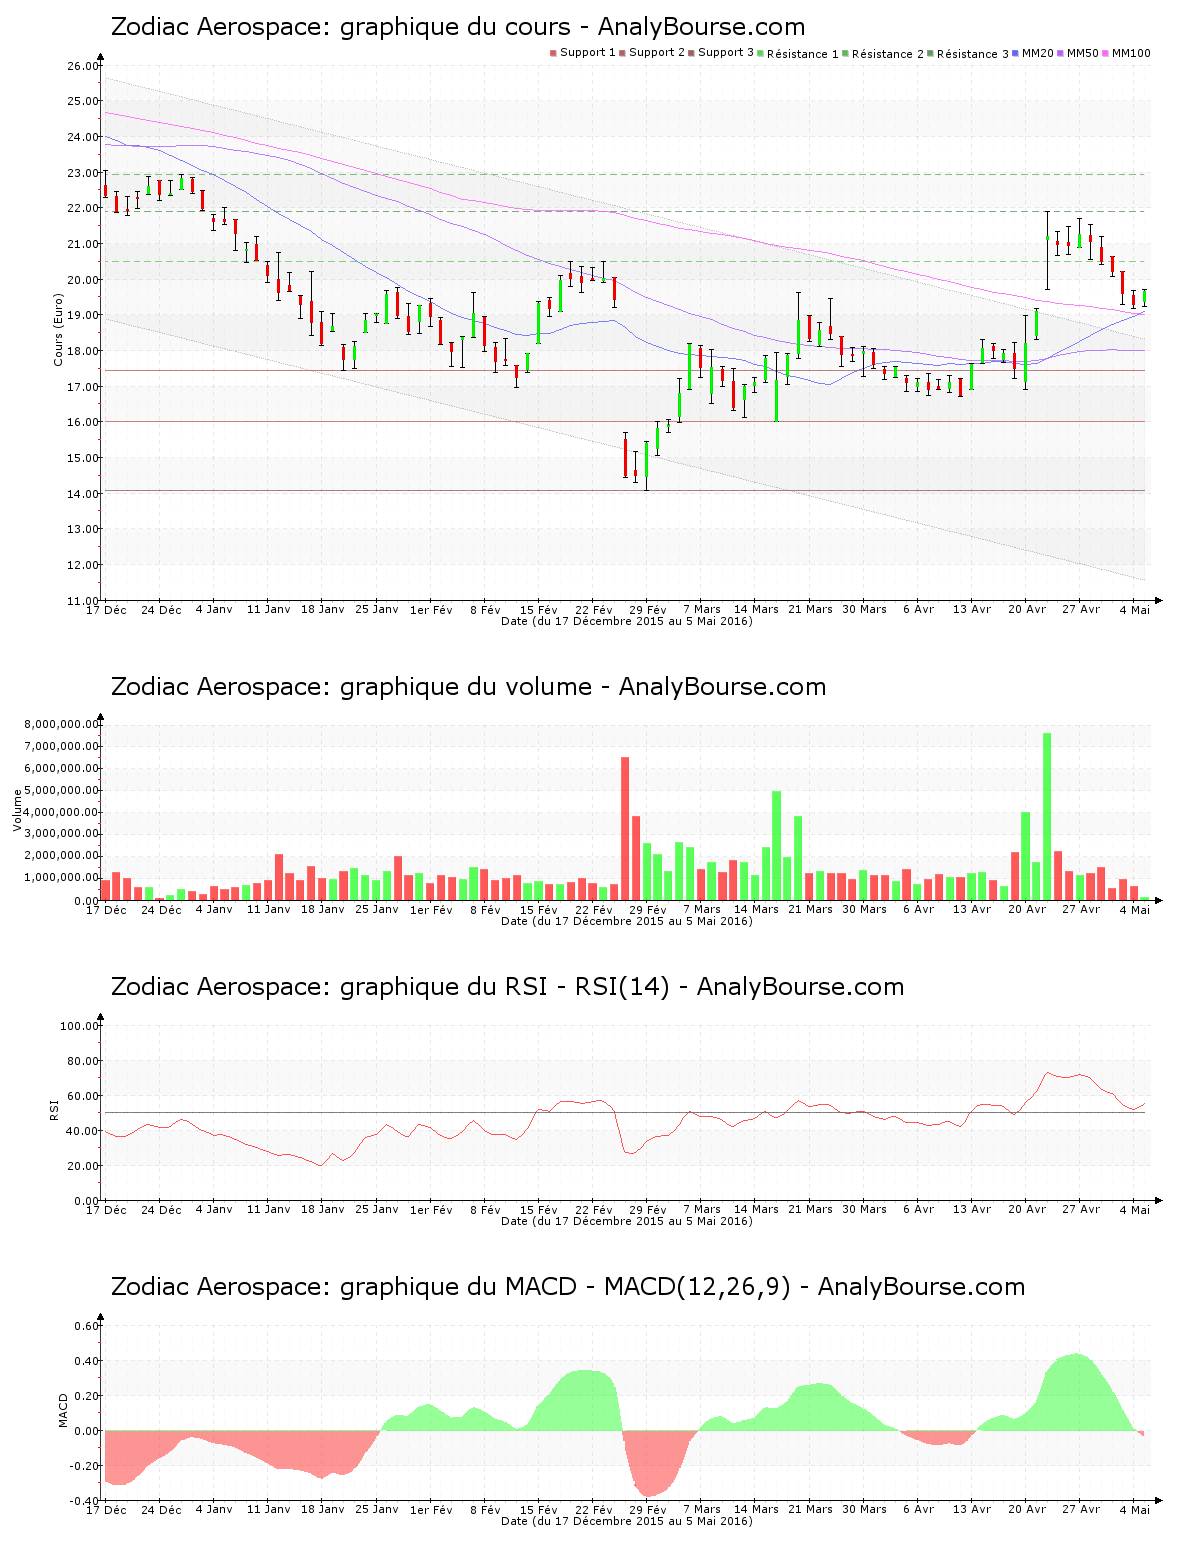Select the Résistance 3 legend label

click(973, 54)
